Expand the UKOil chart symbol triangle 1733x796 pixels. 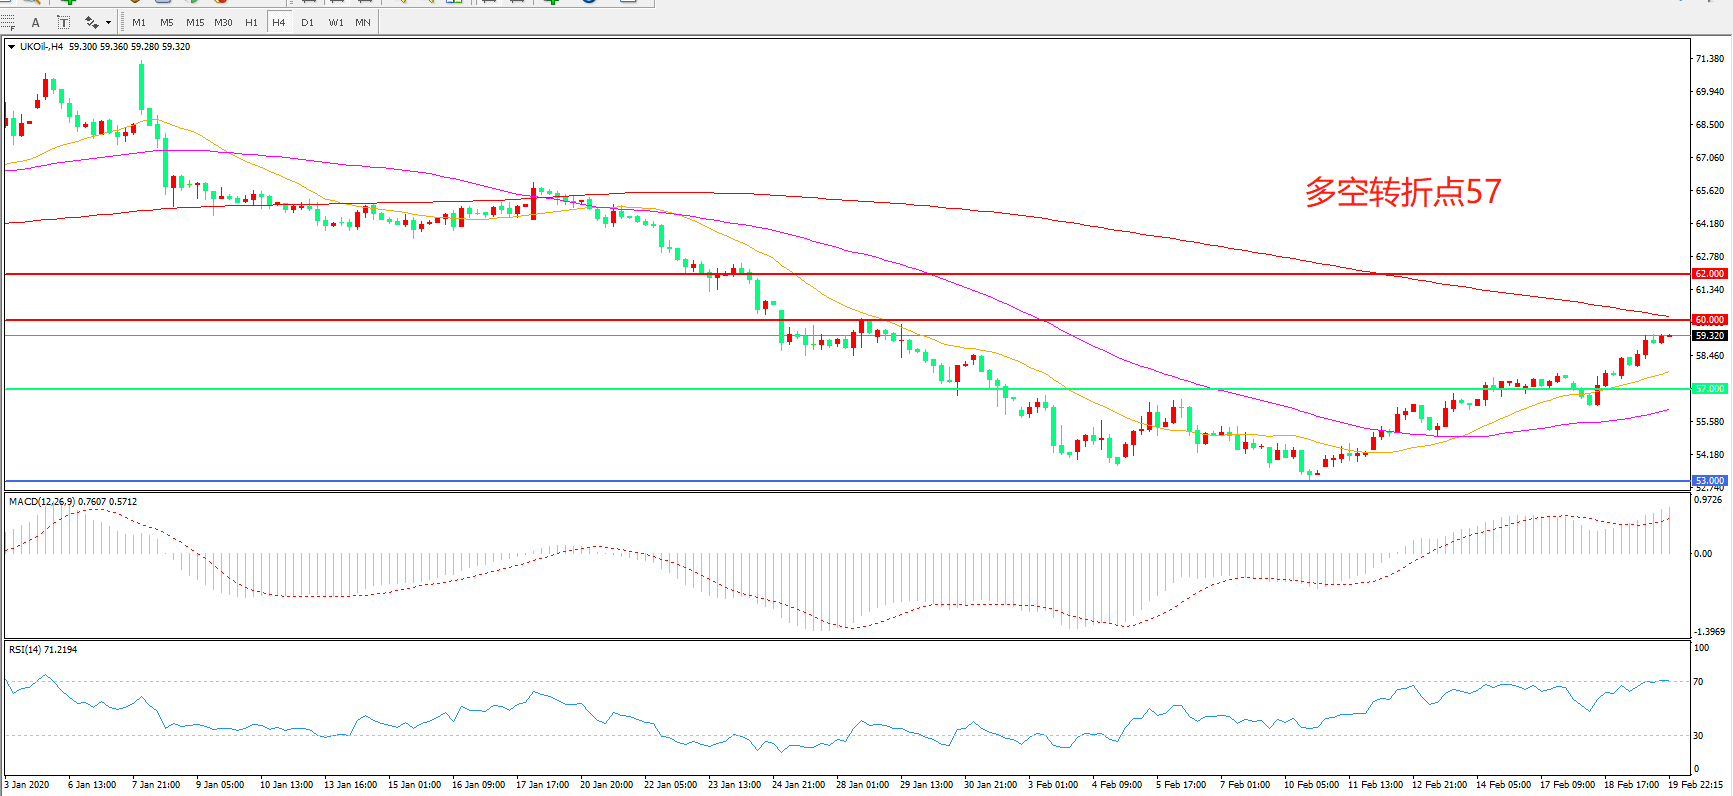[x=11, y=47]
